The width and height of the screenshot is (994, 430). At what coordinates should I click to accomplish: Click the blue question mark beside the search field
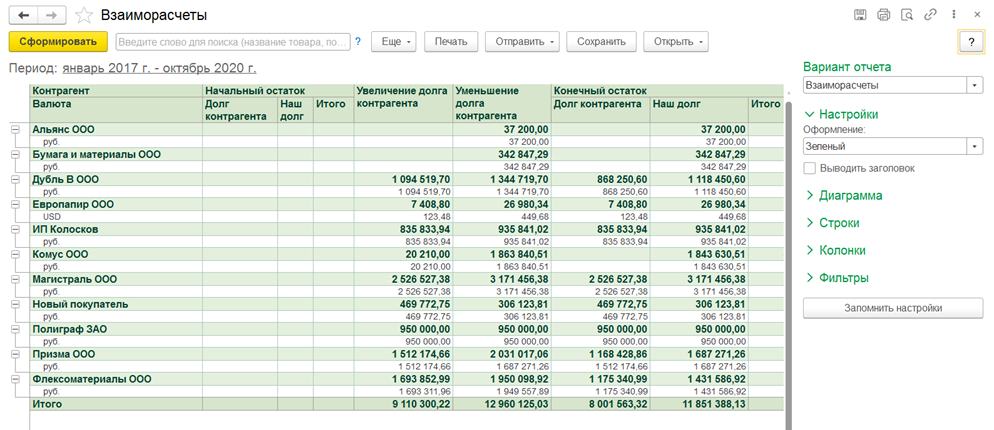tap(358, 42)
